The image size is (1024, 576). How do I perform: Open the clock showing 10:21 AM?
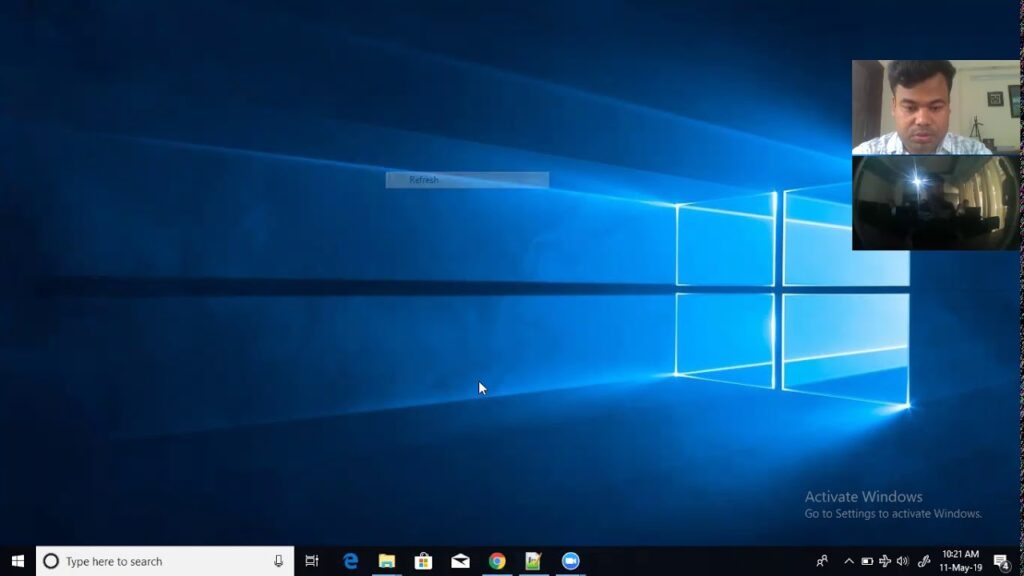[x=961, y=561]
